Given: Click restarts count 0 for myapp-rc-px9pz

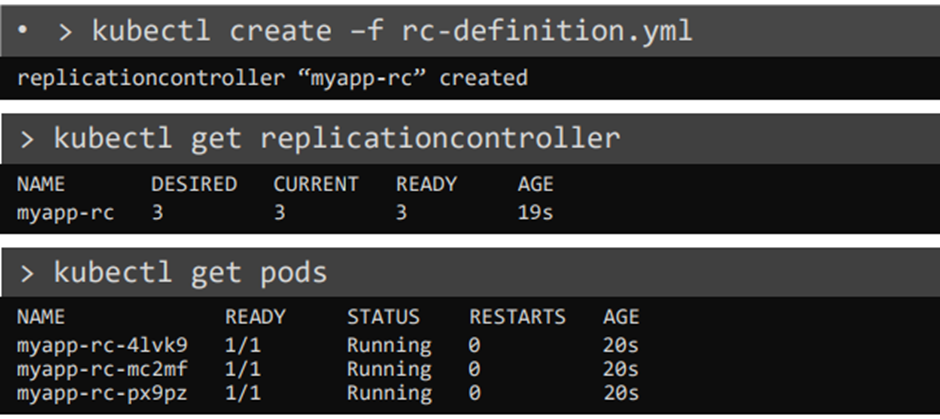Looking at the screenshot, I should coord(474,393).
